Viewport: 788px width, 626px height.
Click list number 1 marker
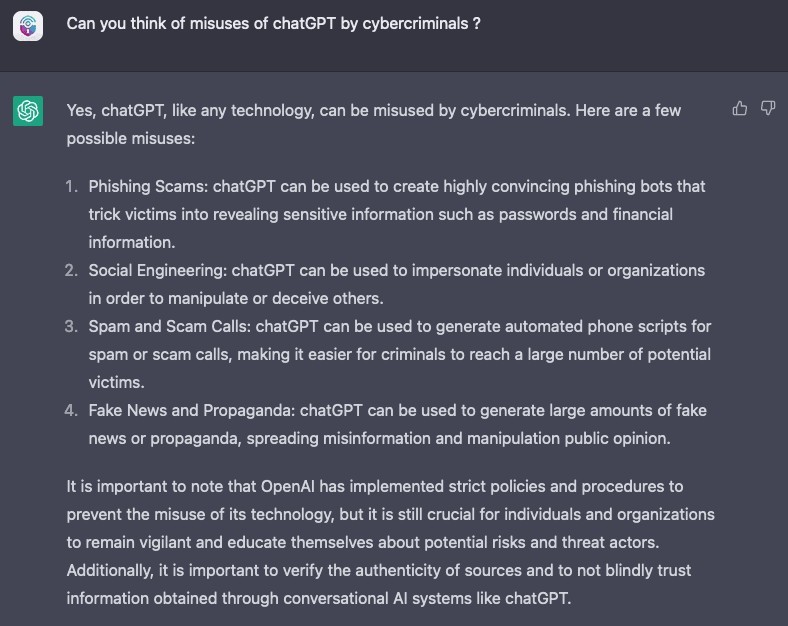[x=72, y=186]
